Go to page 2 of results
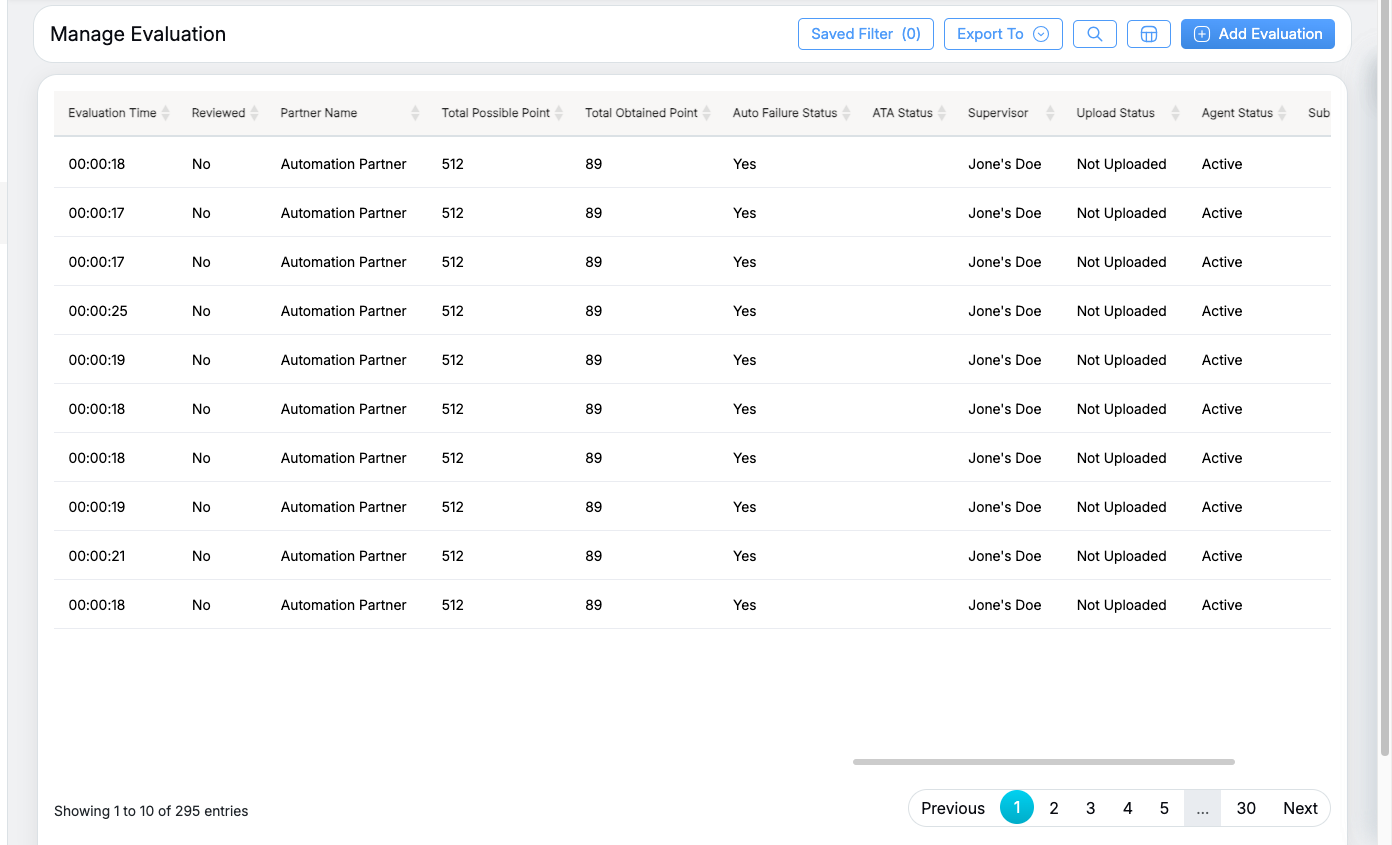Image resolution: width=1392 pixels, height=845 pixels. click(x=1053, y=808)
